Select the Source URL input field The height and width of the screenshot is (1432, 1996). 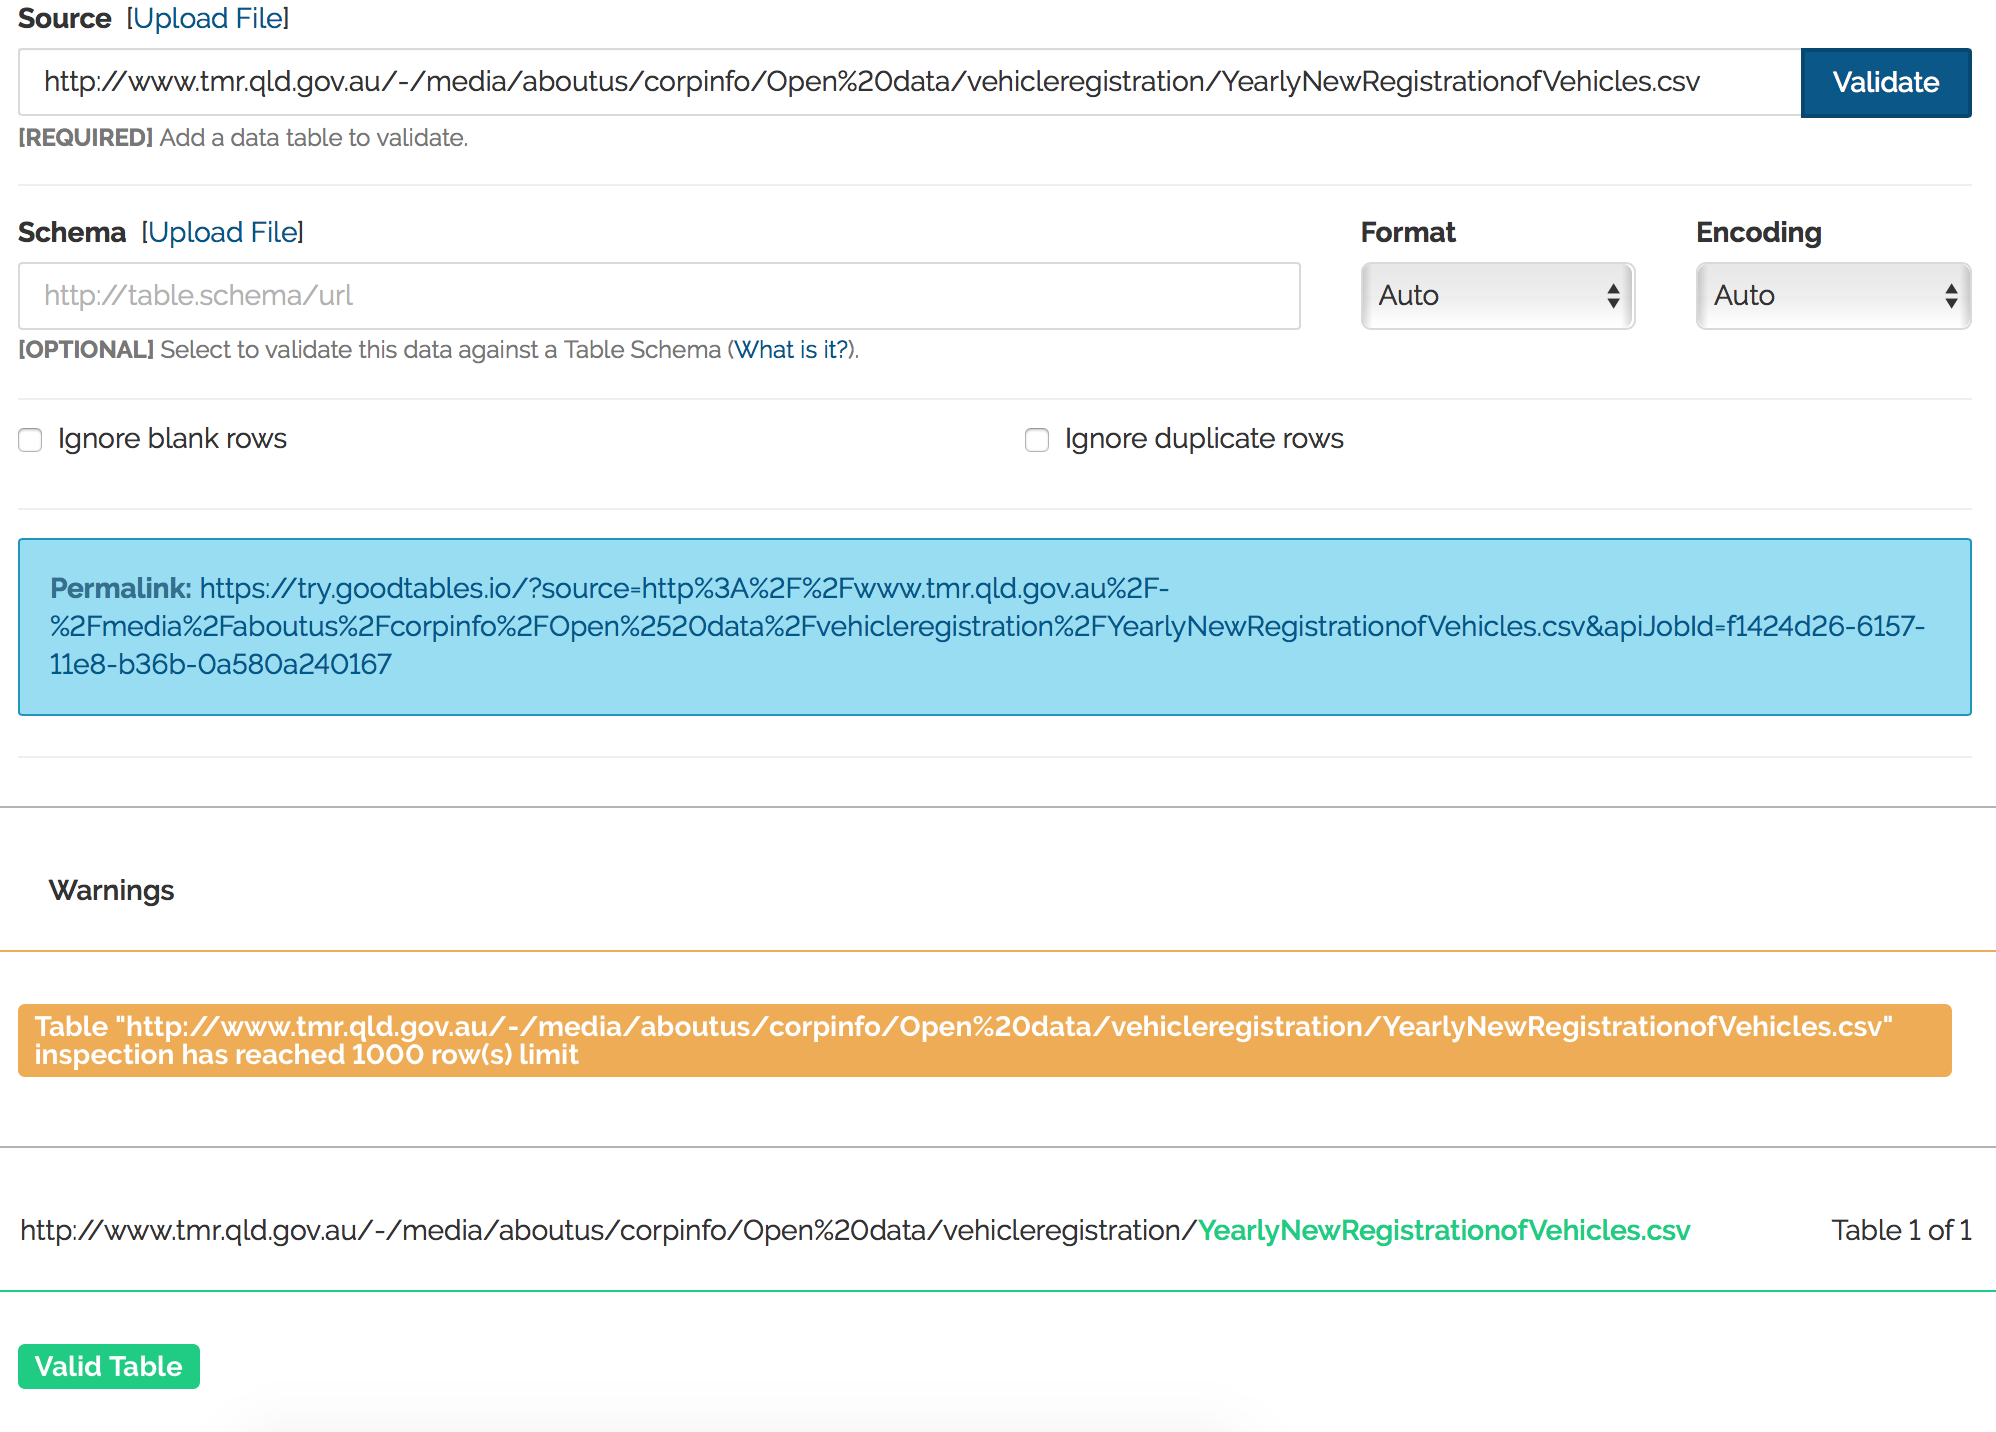coord(900,82)
